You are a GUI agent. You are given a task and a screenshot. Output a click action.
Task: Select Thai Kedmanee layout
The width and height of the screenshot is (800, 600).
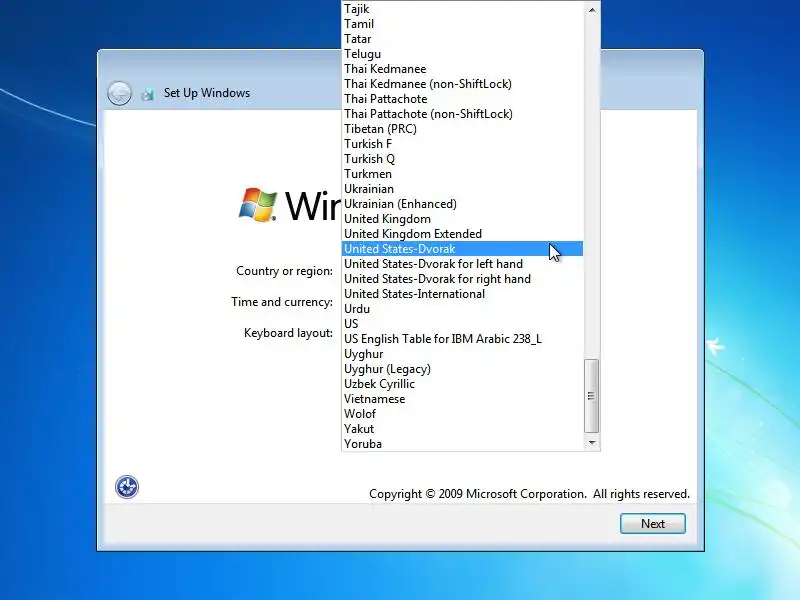pos(462,69)
